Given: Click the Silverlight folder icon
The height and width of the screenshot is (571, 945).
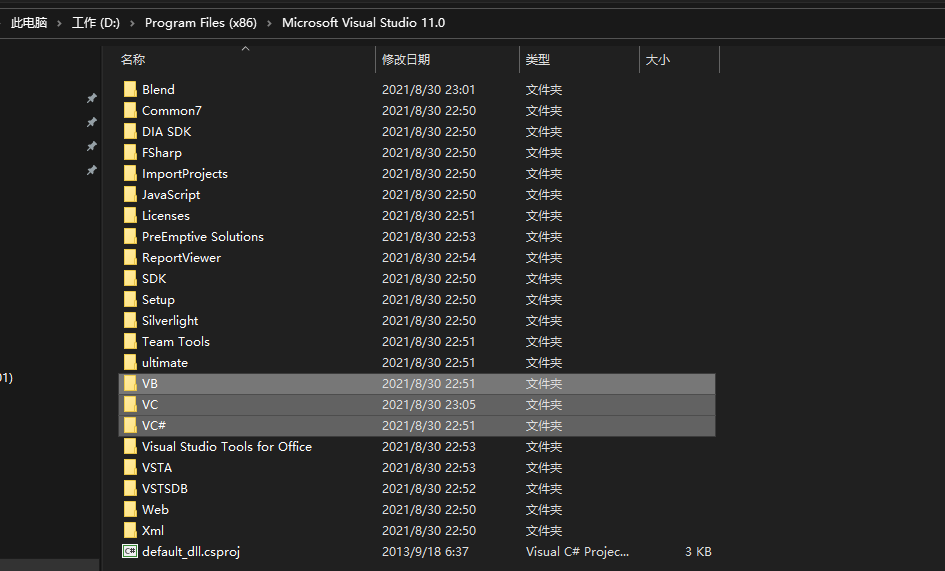Looking at the screenshot, I should point(130,321).
